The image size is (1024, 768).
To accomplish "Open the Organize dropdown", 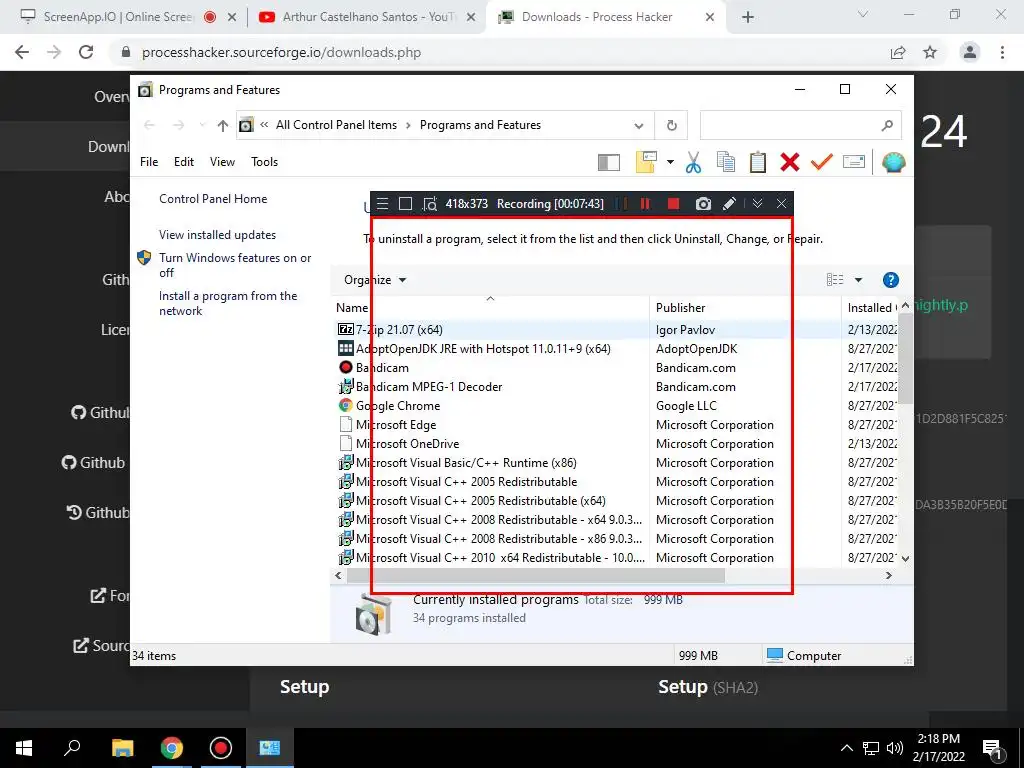I will (x=376, y=280).
